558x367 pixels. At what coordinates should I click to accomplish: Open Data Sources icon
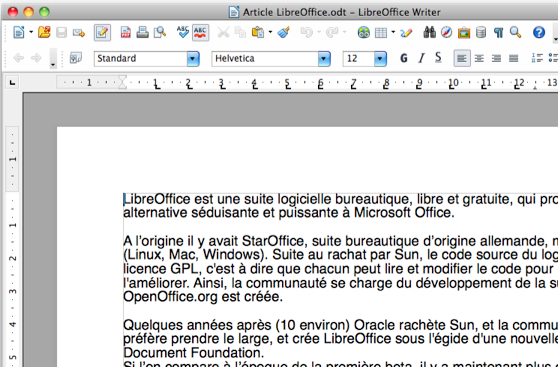pyautogui.click(x=481, y=33)
